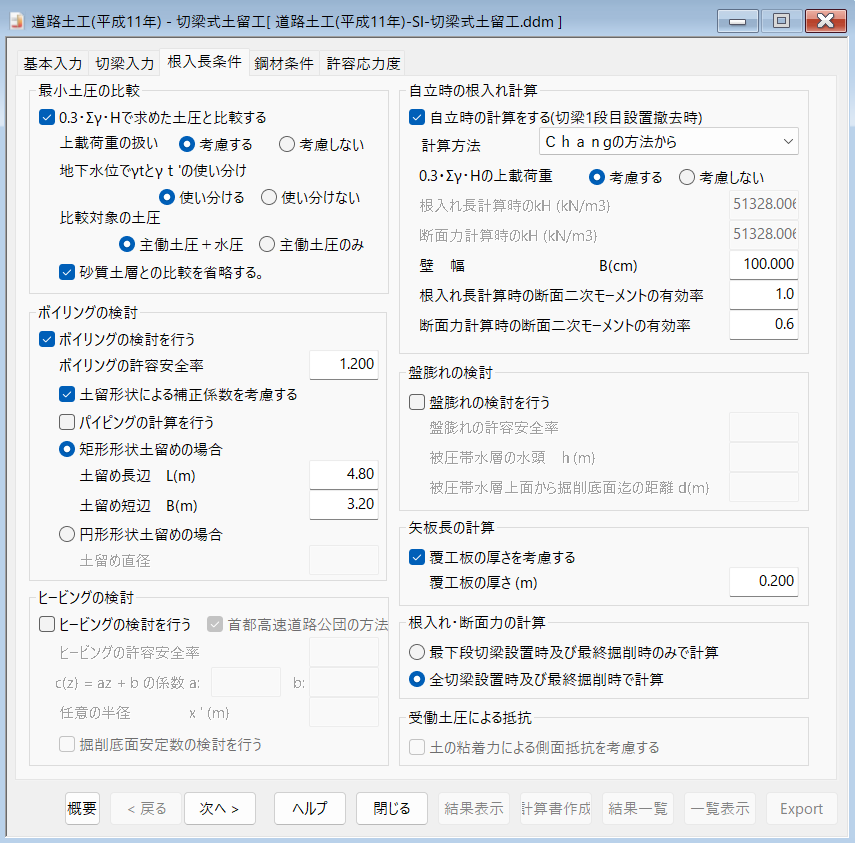855x843 pixels.
Task: Click the ボイリングの許容安全率 input field
Action: click(343, 365)
